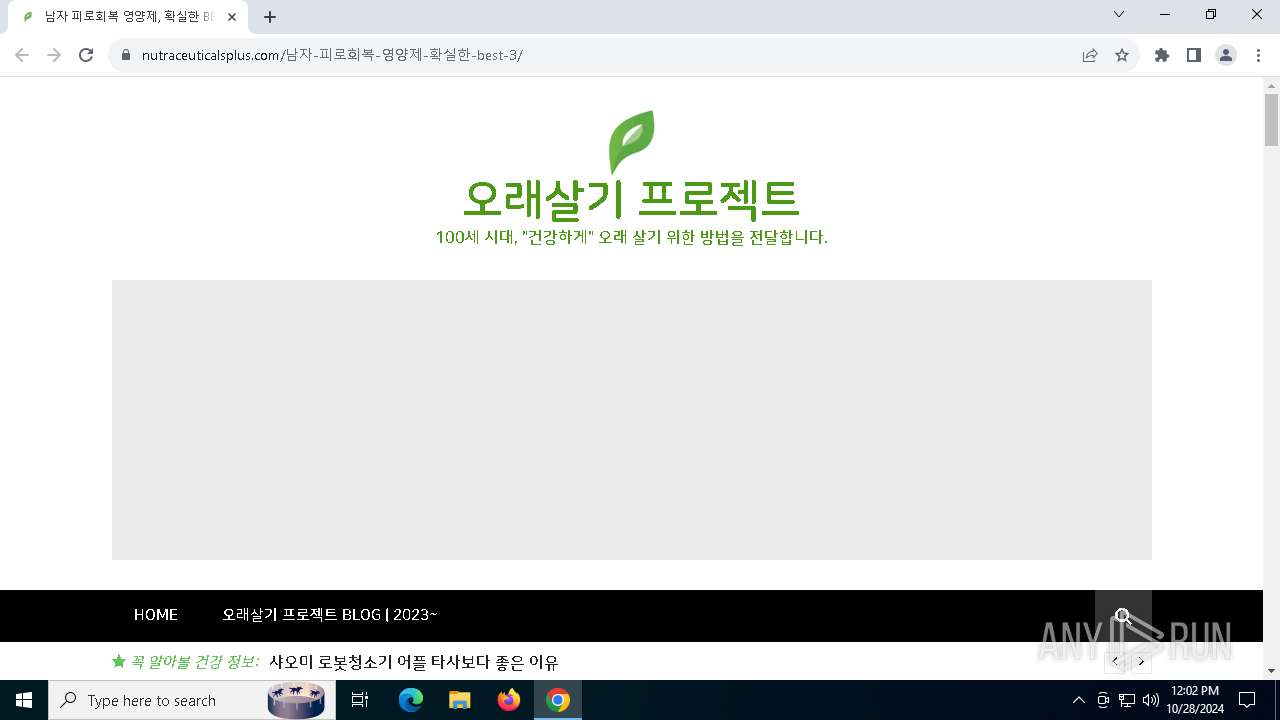The image size is (1280, 720).
Task: Click the taskbar search box
Action: 190,700
